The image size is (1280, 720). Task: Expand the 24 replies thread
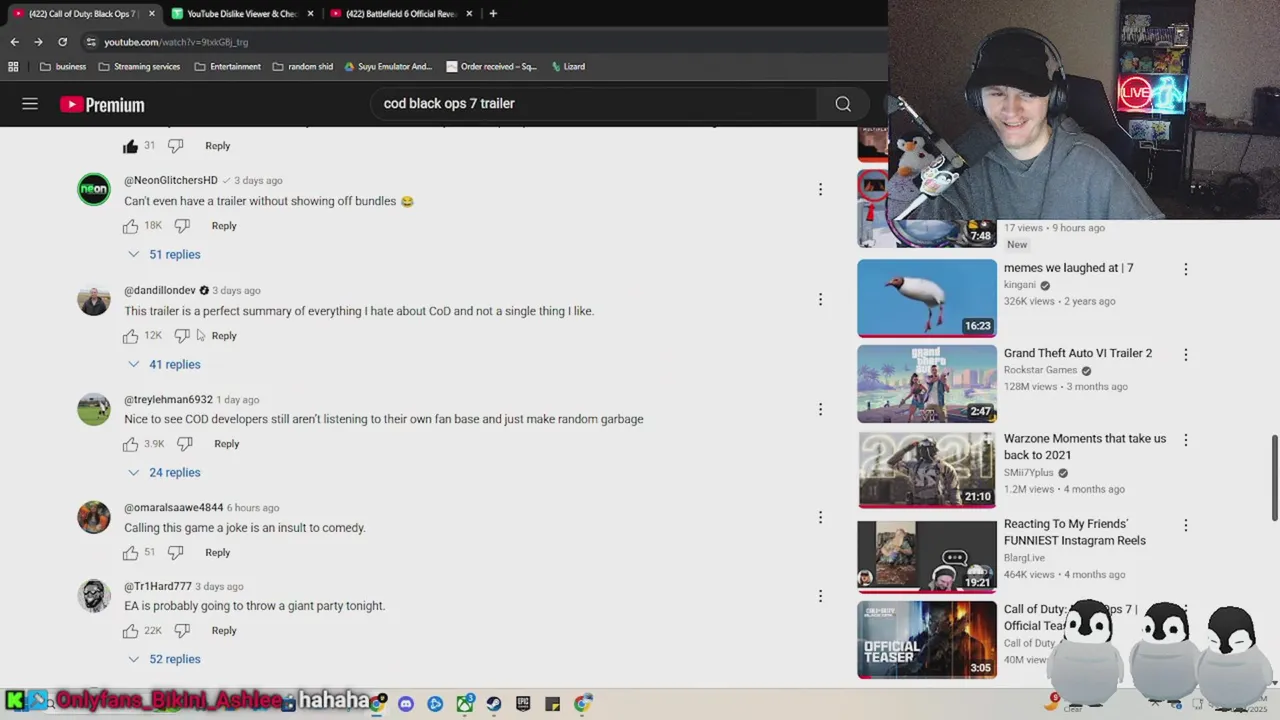point(164,472)
